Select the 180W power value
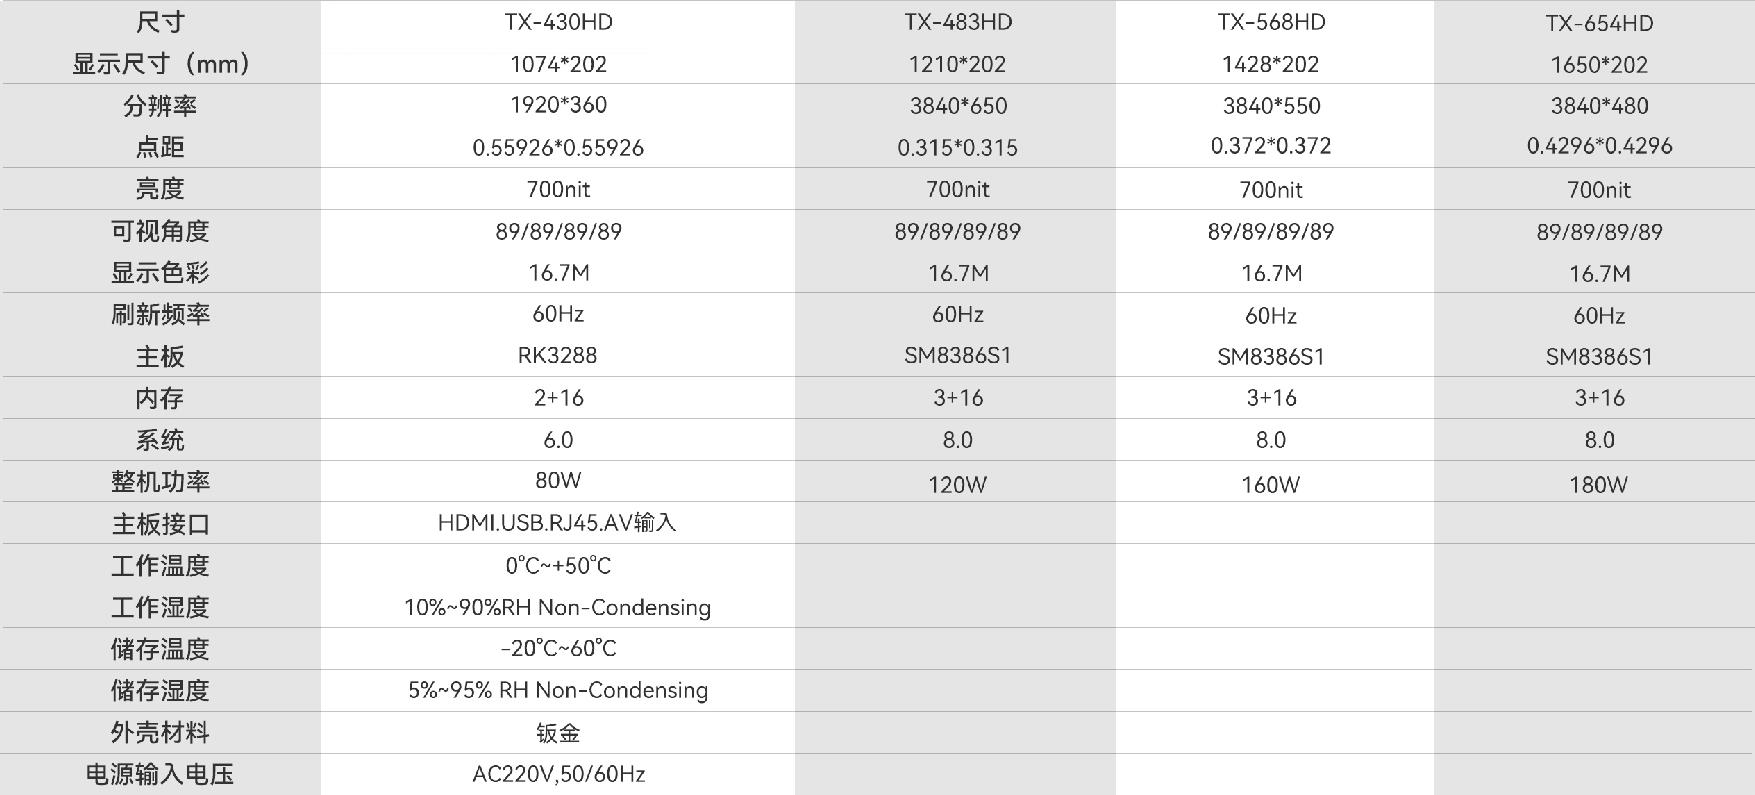 [1599, 485]
